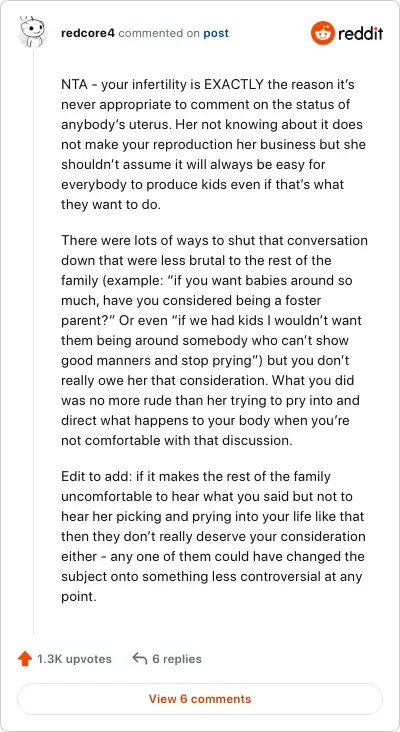Screen dimensions: 400x732
Task: Click the "Edit to add" paragraph
Action: [213, 536]
